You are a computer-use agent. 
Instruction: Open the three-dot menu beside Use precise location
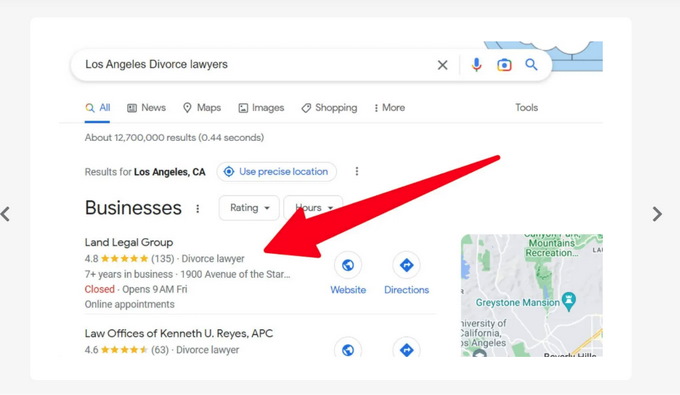point(357,171)
